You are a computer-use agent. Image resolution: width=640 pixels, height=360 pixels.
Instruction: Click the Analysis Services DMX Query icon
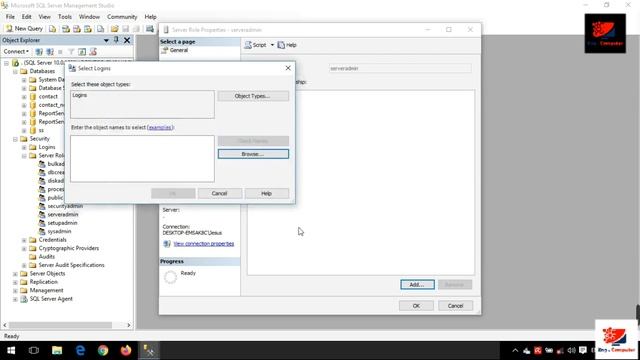(x=76, y=29)
